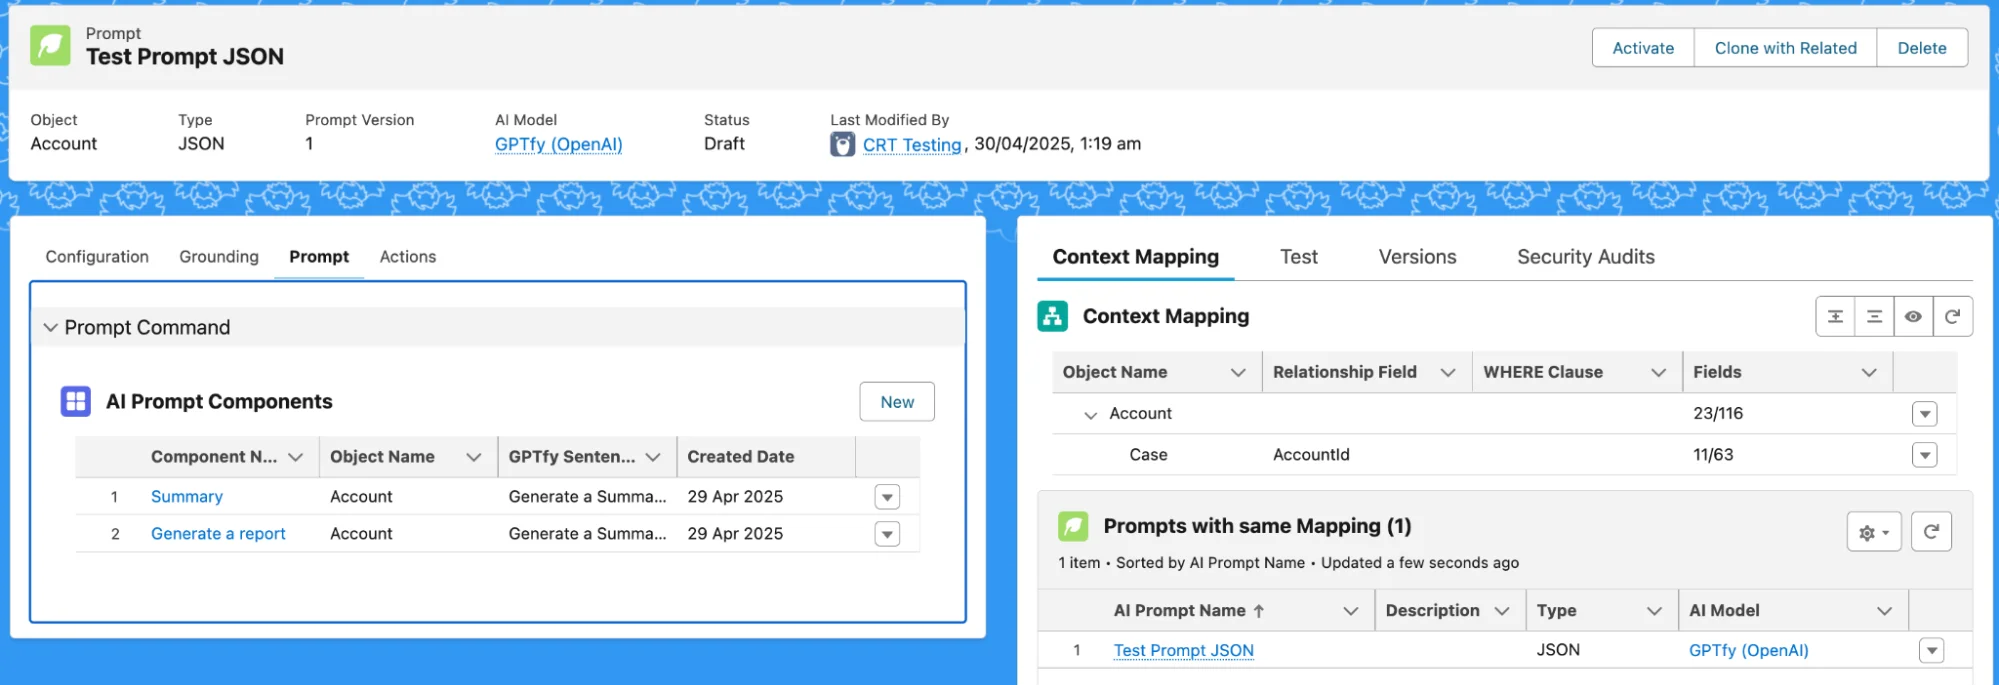Open the Relationship Field column menu

pyautogui.click(x=1447, y=373)
